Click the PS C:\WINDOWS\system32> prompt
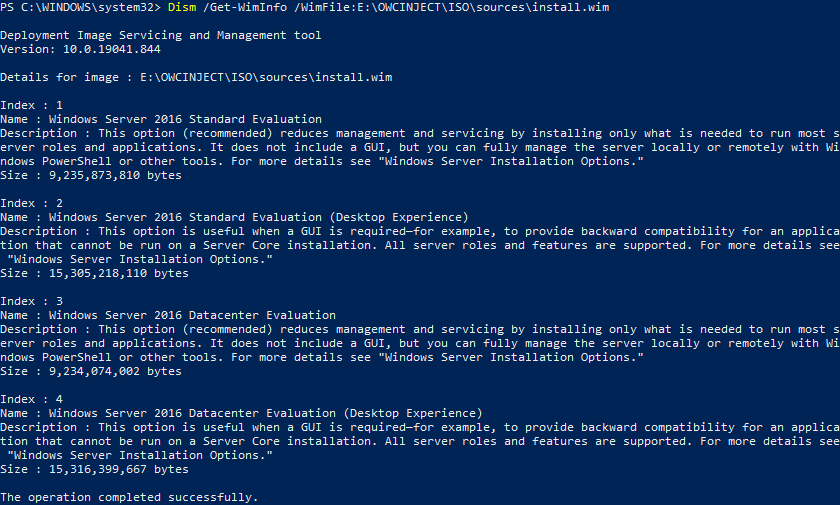The image size is (840, 505). pyautogui.click(x=80, y=7)
